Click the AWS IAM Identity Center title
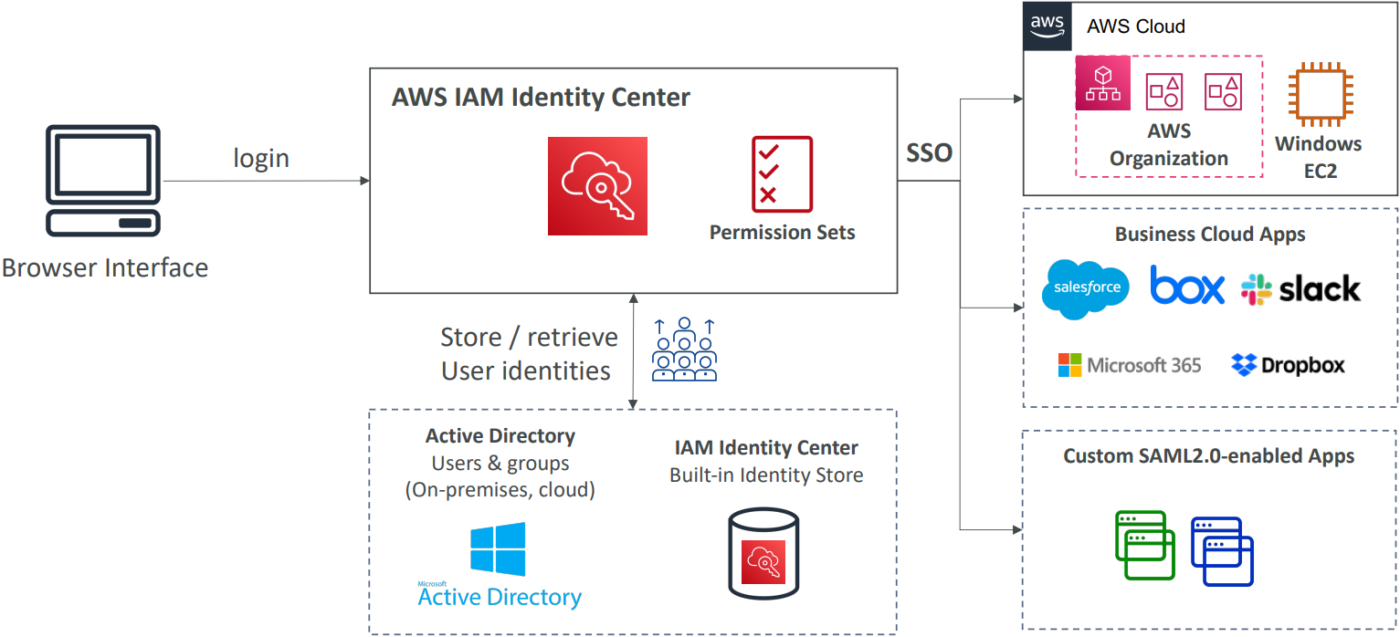The width and height of the screenshot is (1400, 637). [x=540, y=98]
